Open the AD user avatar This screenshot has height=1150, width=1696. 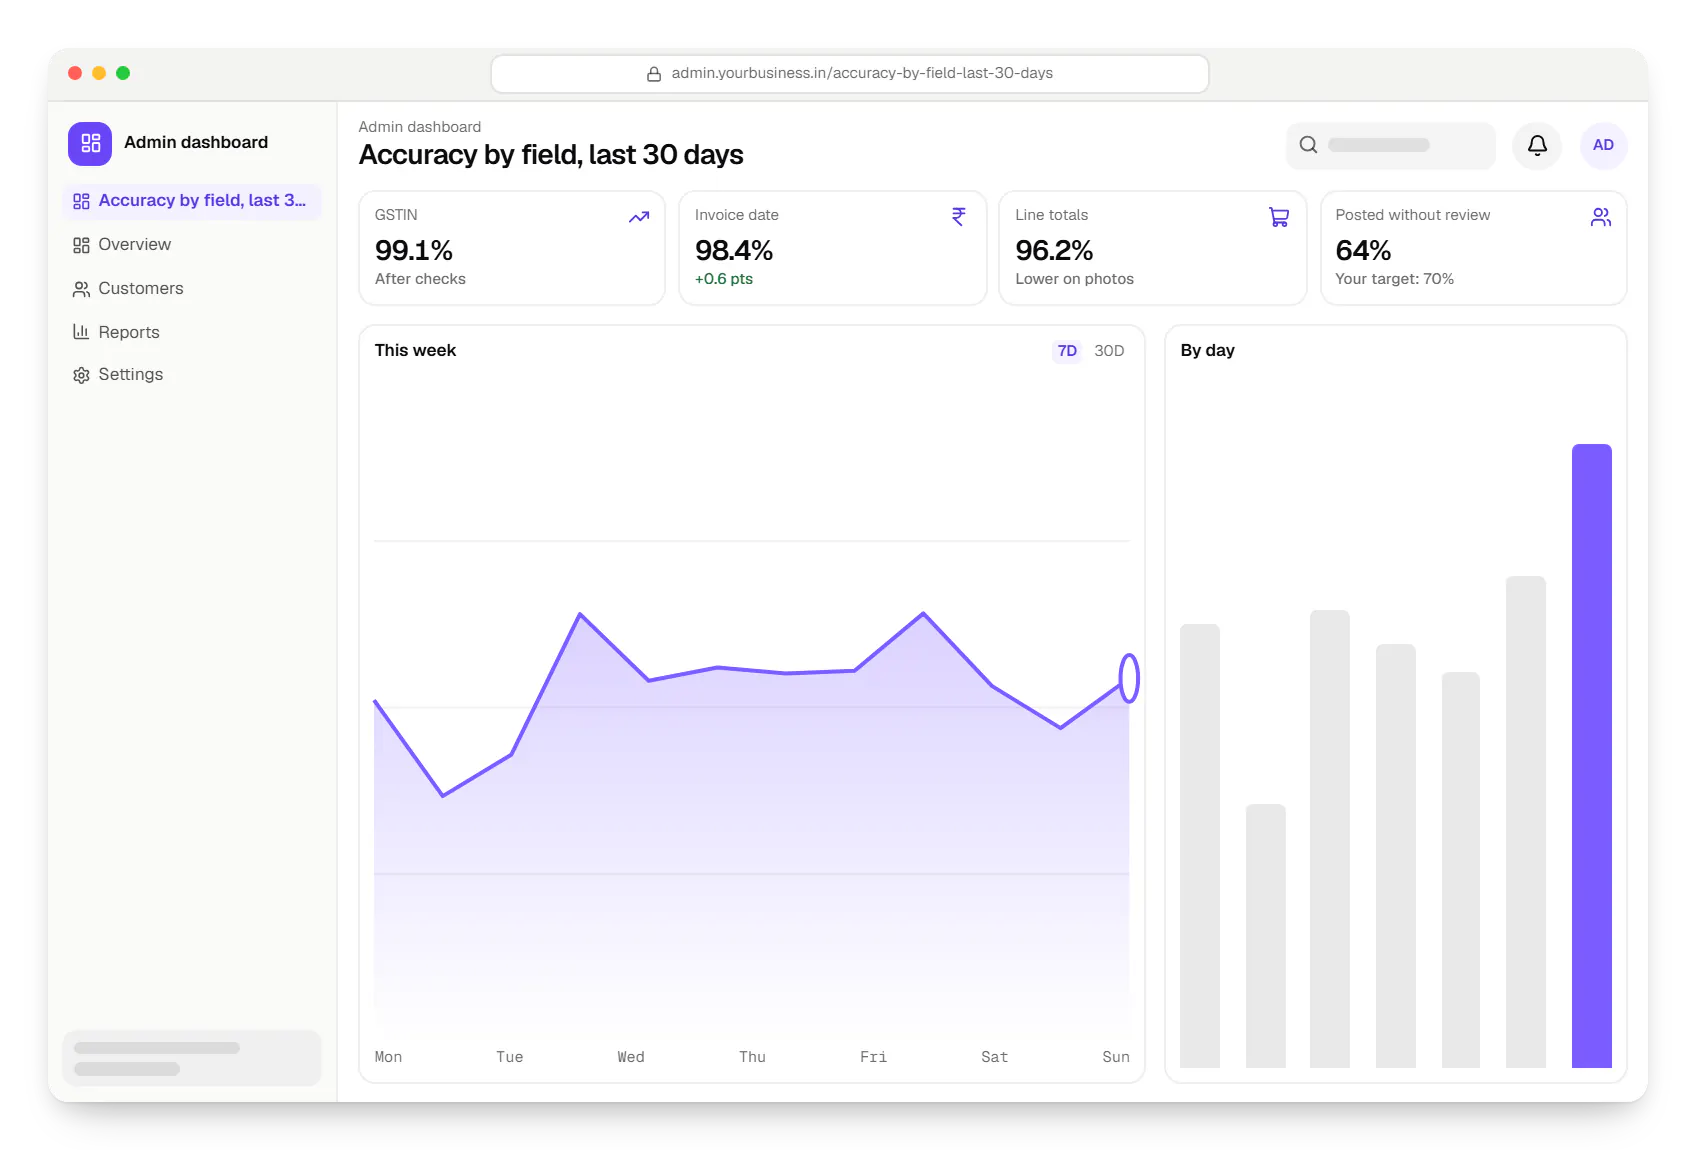point(1603,145)
